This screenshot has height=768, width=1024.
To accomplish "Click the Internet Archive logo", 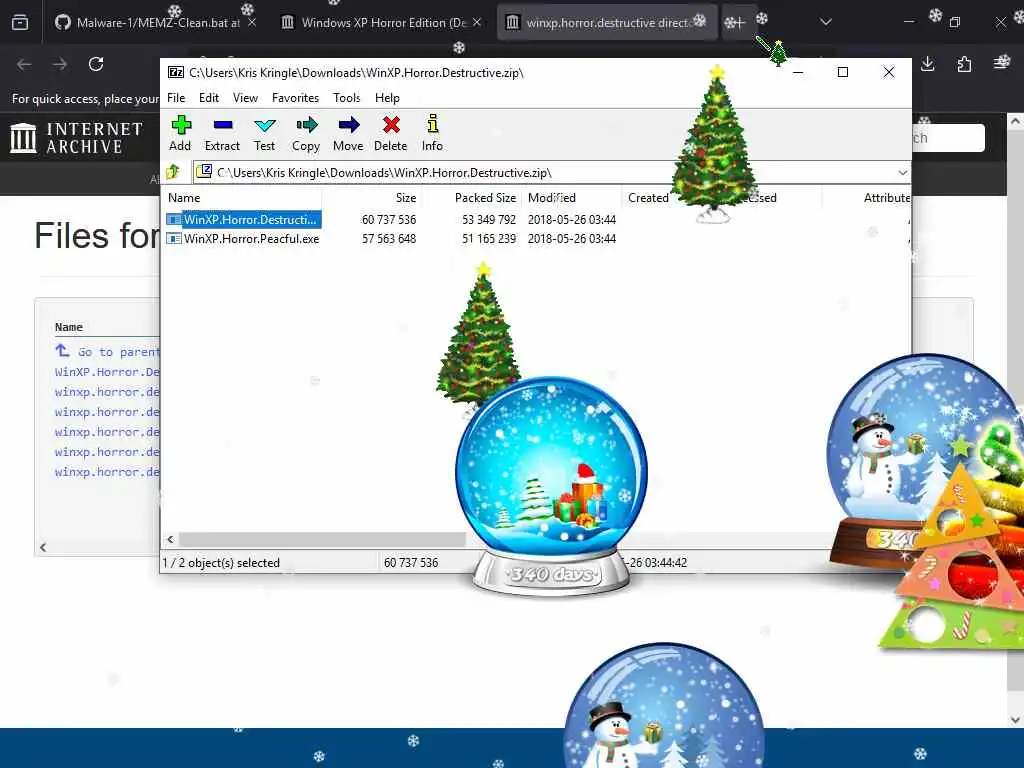I will 76,138.
